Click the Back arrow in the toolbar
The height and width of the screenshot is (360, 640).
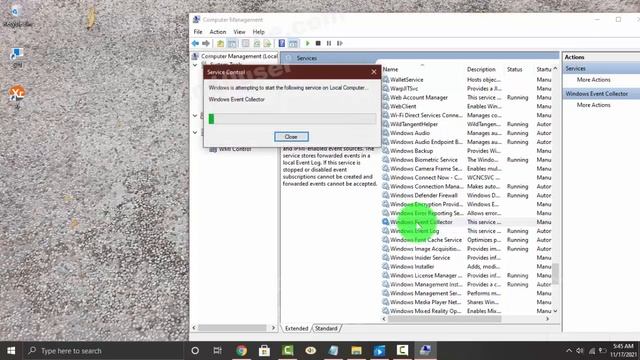click(196, 43)
